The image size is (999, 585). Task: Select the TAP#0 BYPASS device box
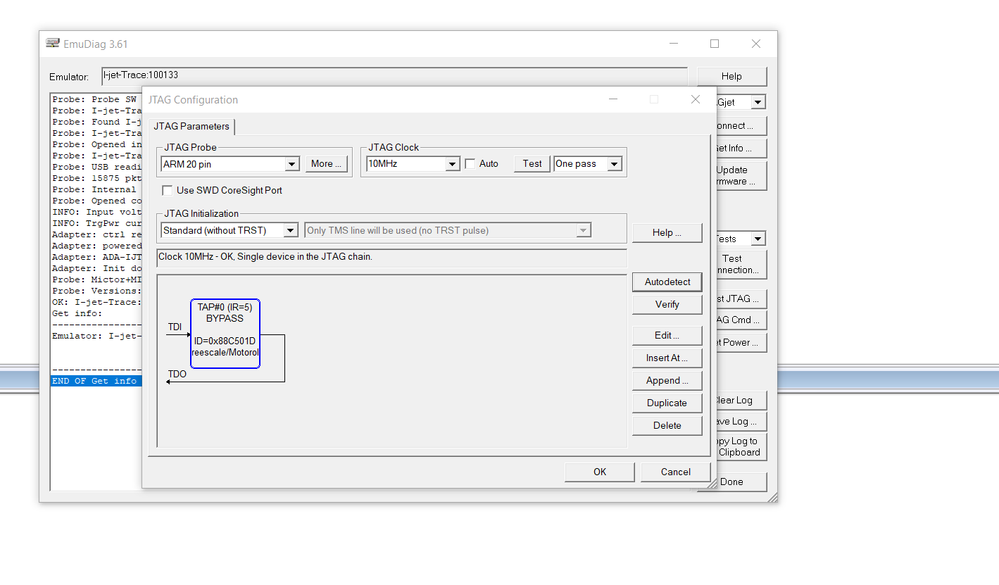(225, 333)
